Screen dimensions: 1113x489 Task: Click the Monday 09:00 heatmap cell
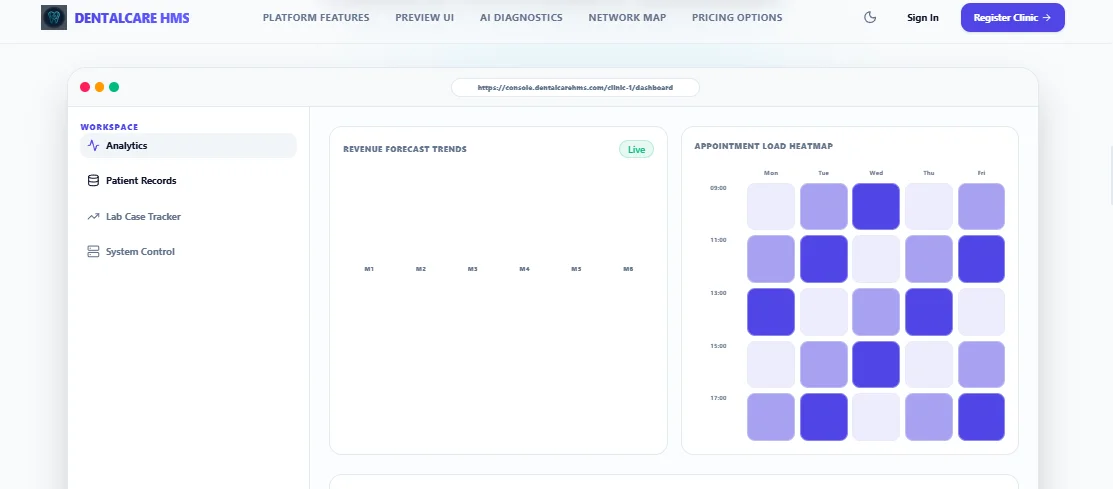pos(771,207)
